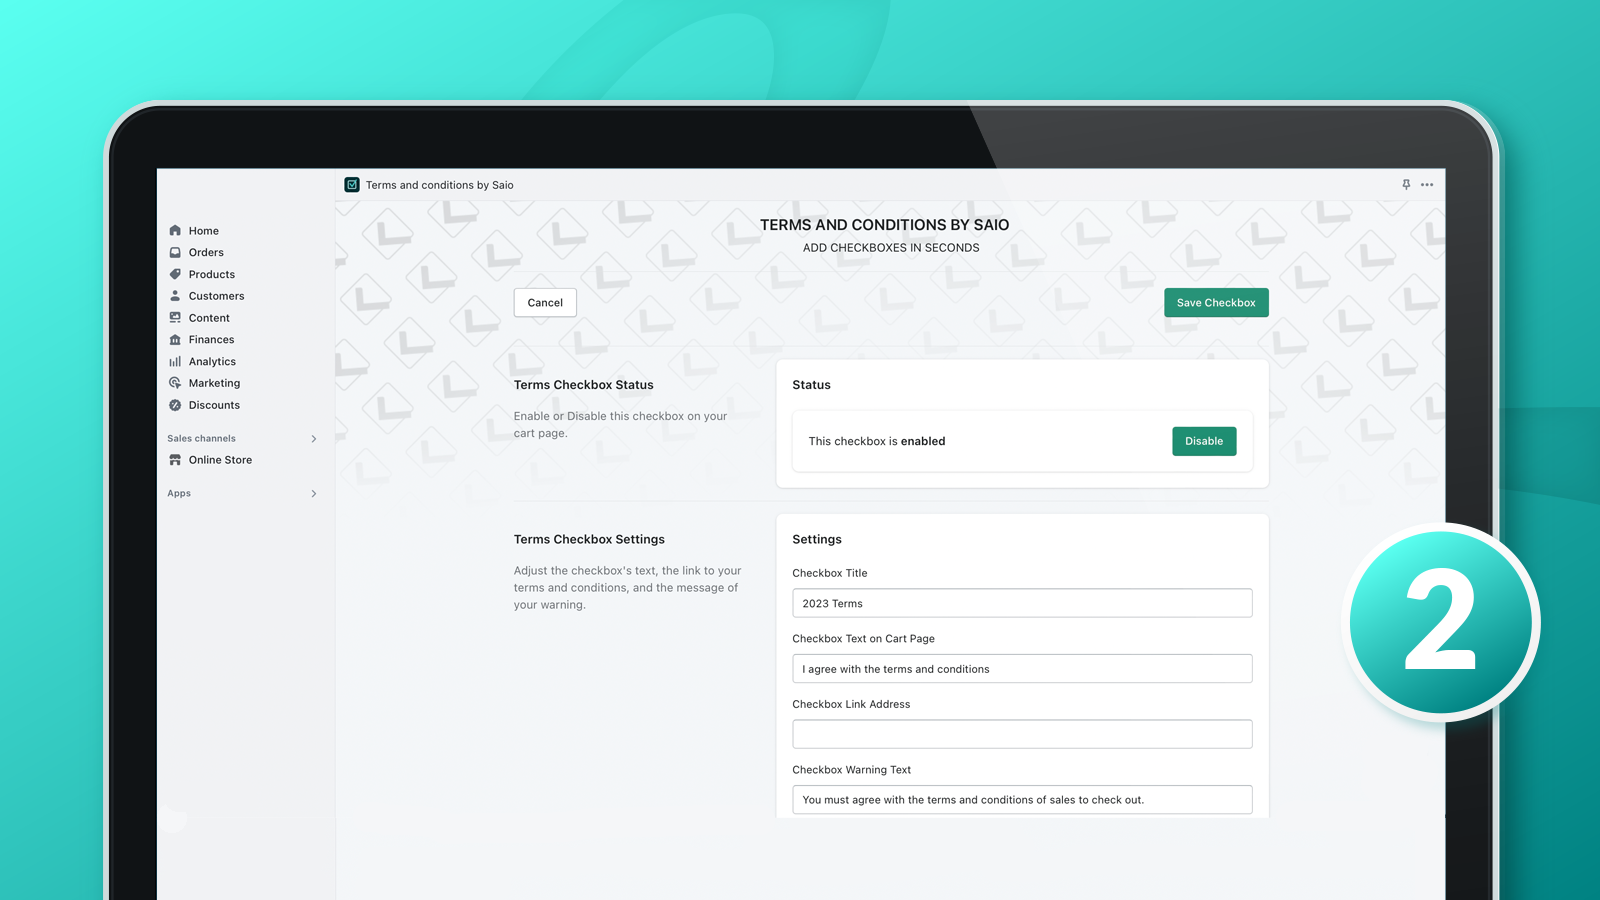The width and height of the screenshot is (1600, 900).
Task: Open the three-dot more options menu
Action: pyautogui.click(x=1427, y=185)
